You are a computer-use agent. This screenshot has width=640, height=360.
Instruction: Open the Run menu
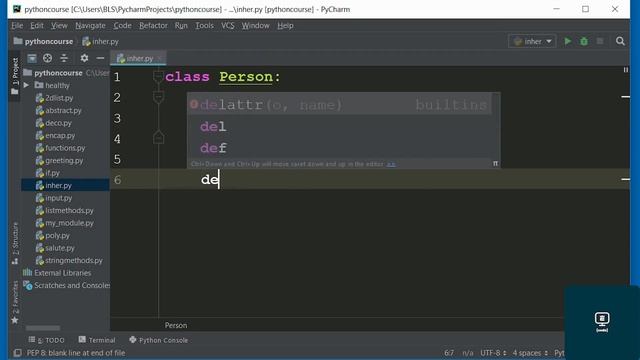pos(181,25)
